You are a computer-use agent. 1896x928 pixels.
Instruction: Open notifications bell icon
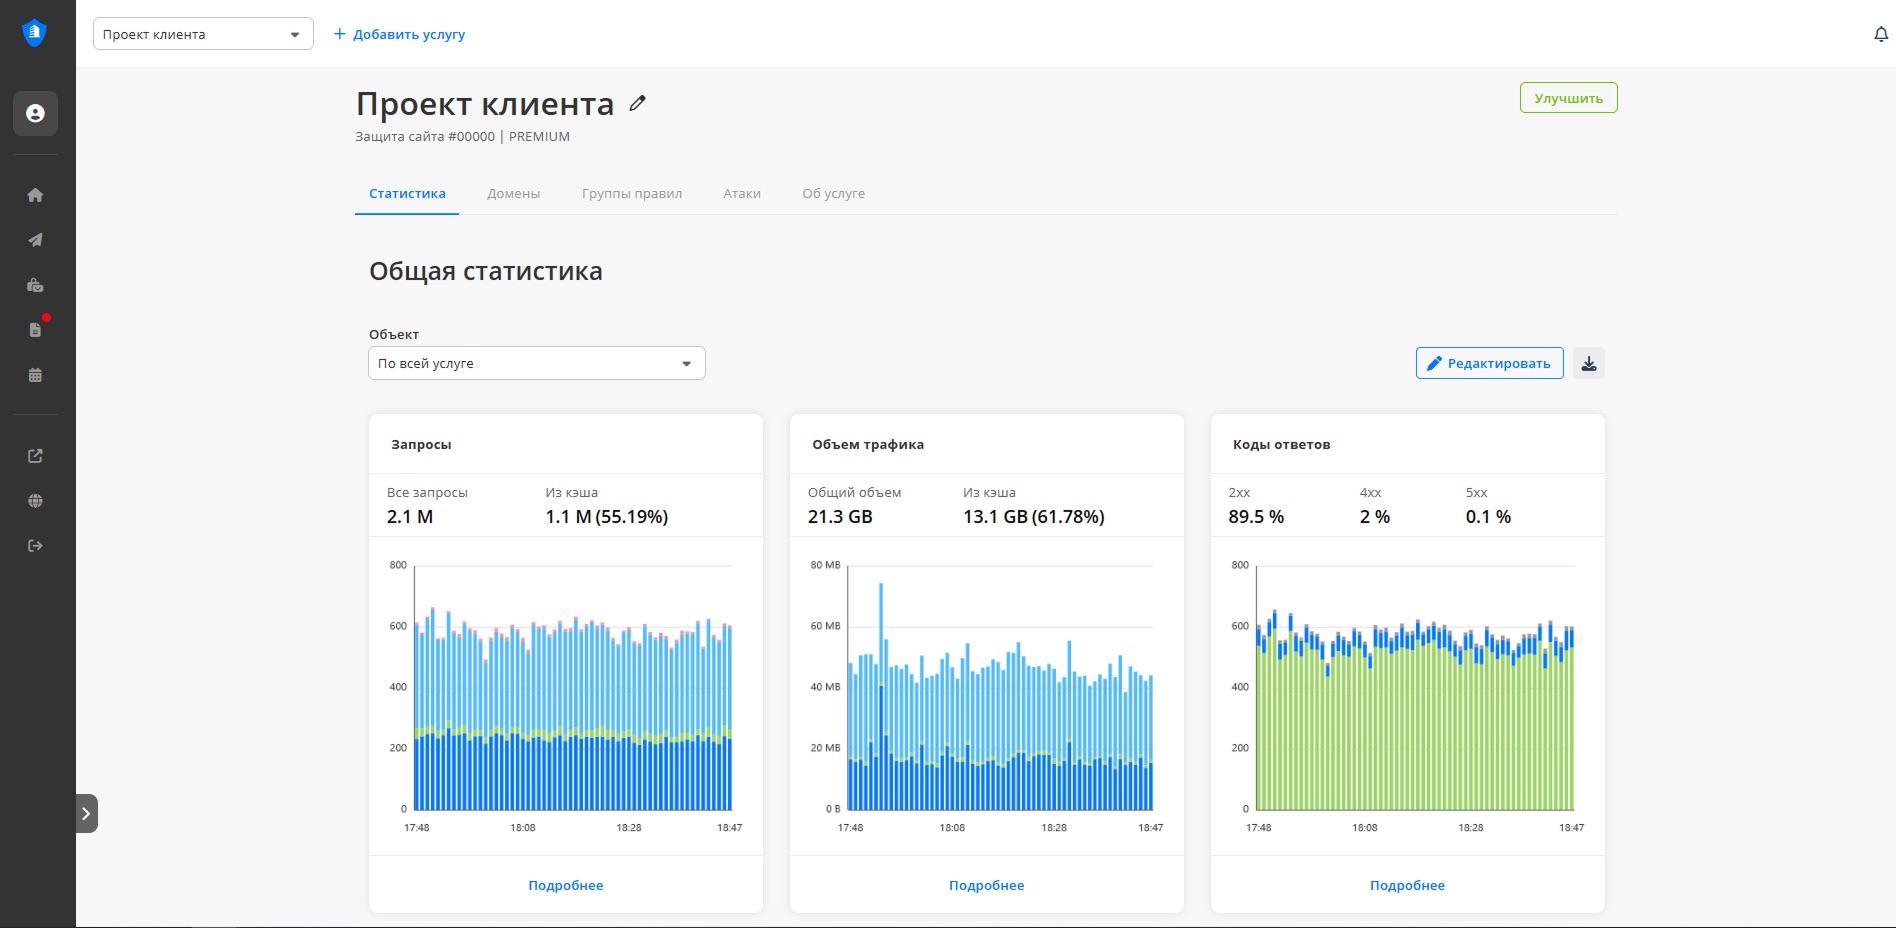[1880, 35]
